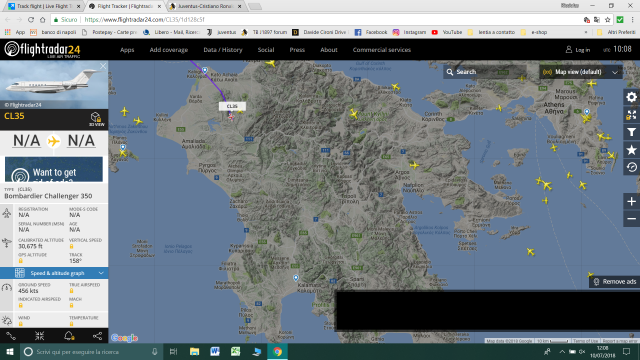Image resolution: width=640 pixels, height=360 pixels.
Task: Click the share icon in flight panel
Action: click(97, 336)
